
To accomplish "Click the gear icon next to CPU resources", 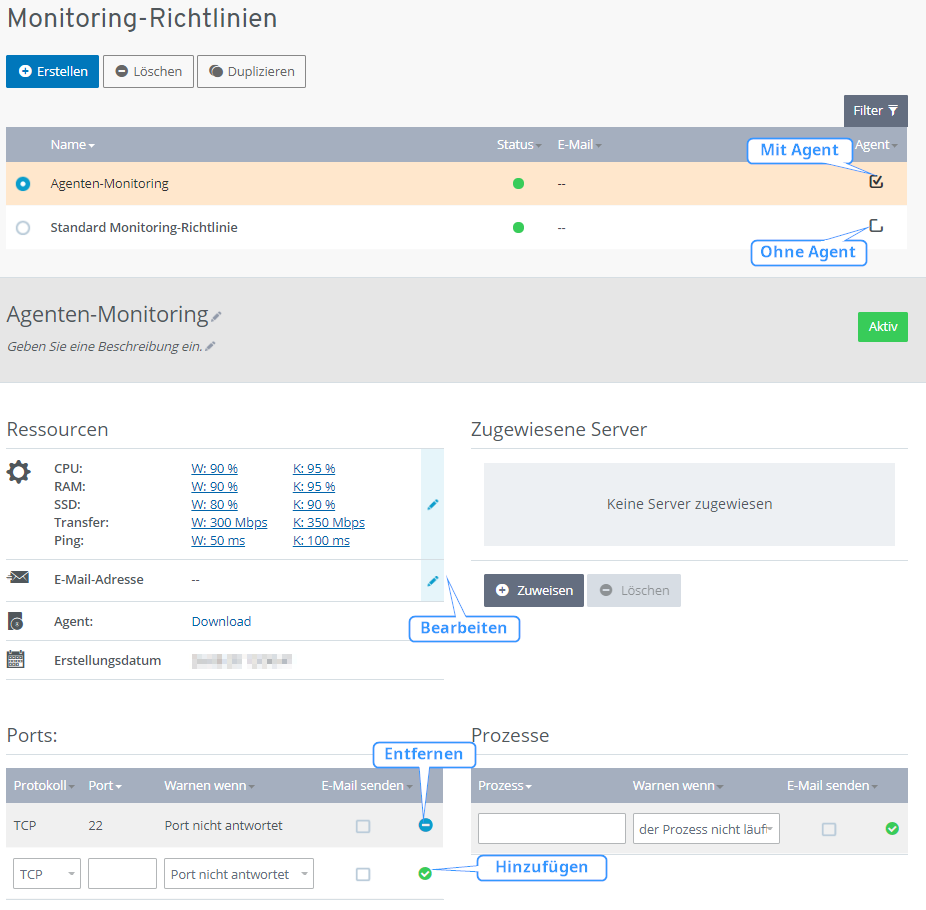I will pyautogui.click(x=18, y=472).
